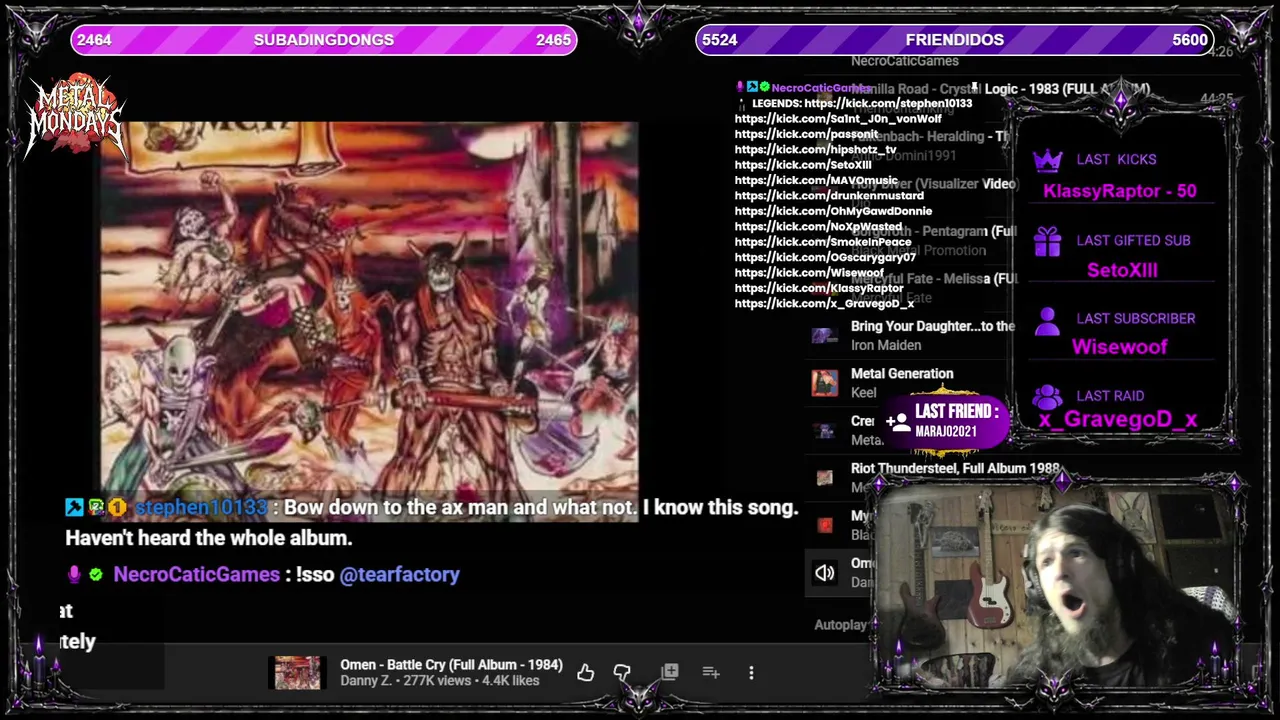This screenshot has height=720, width=1280.
Task: Click the @tearfactory mention in chat
Action: point(399,575)
